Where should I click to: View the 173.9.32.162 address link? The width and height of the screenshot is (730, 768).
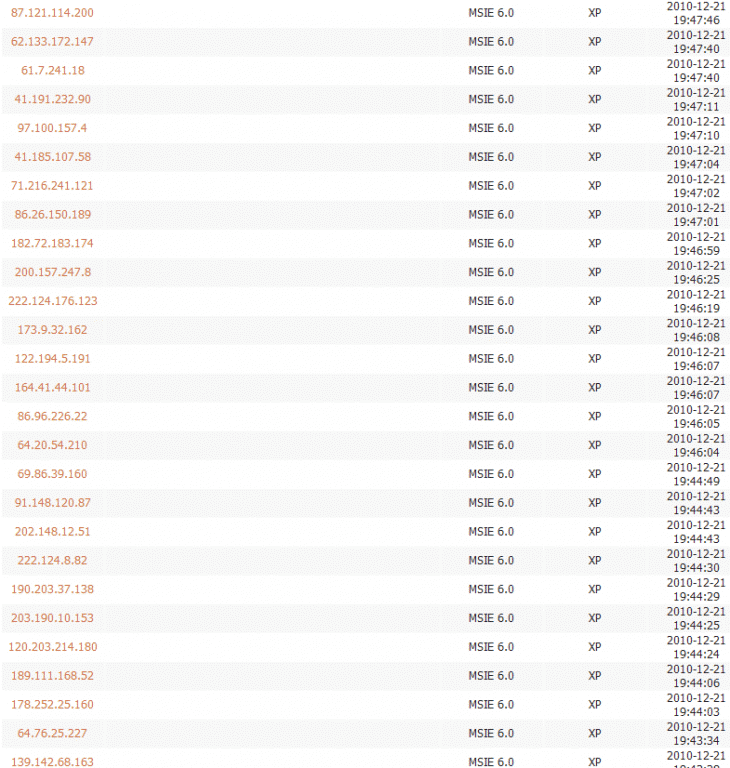point(52,330)
